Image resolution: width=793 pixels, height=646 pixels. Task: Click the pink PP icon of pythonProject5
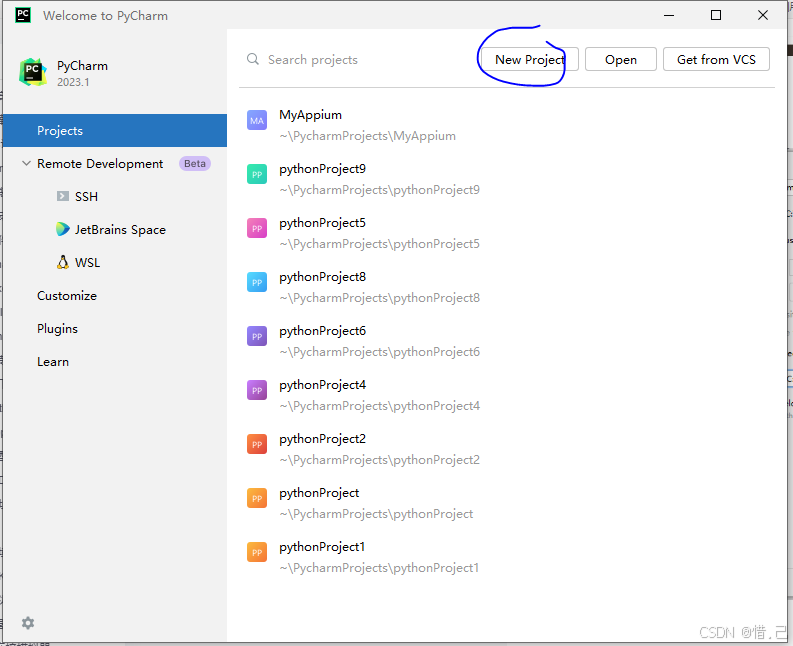[257, 228]
